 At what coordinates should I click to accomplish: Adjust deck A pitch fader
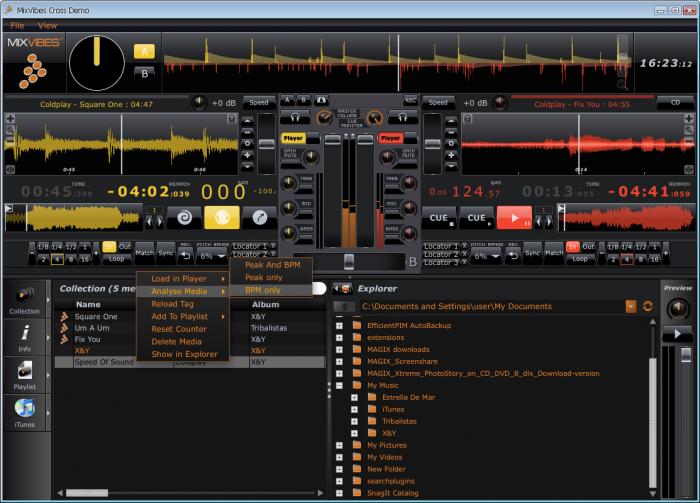(267, 144)
